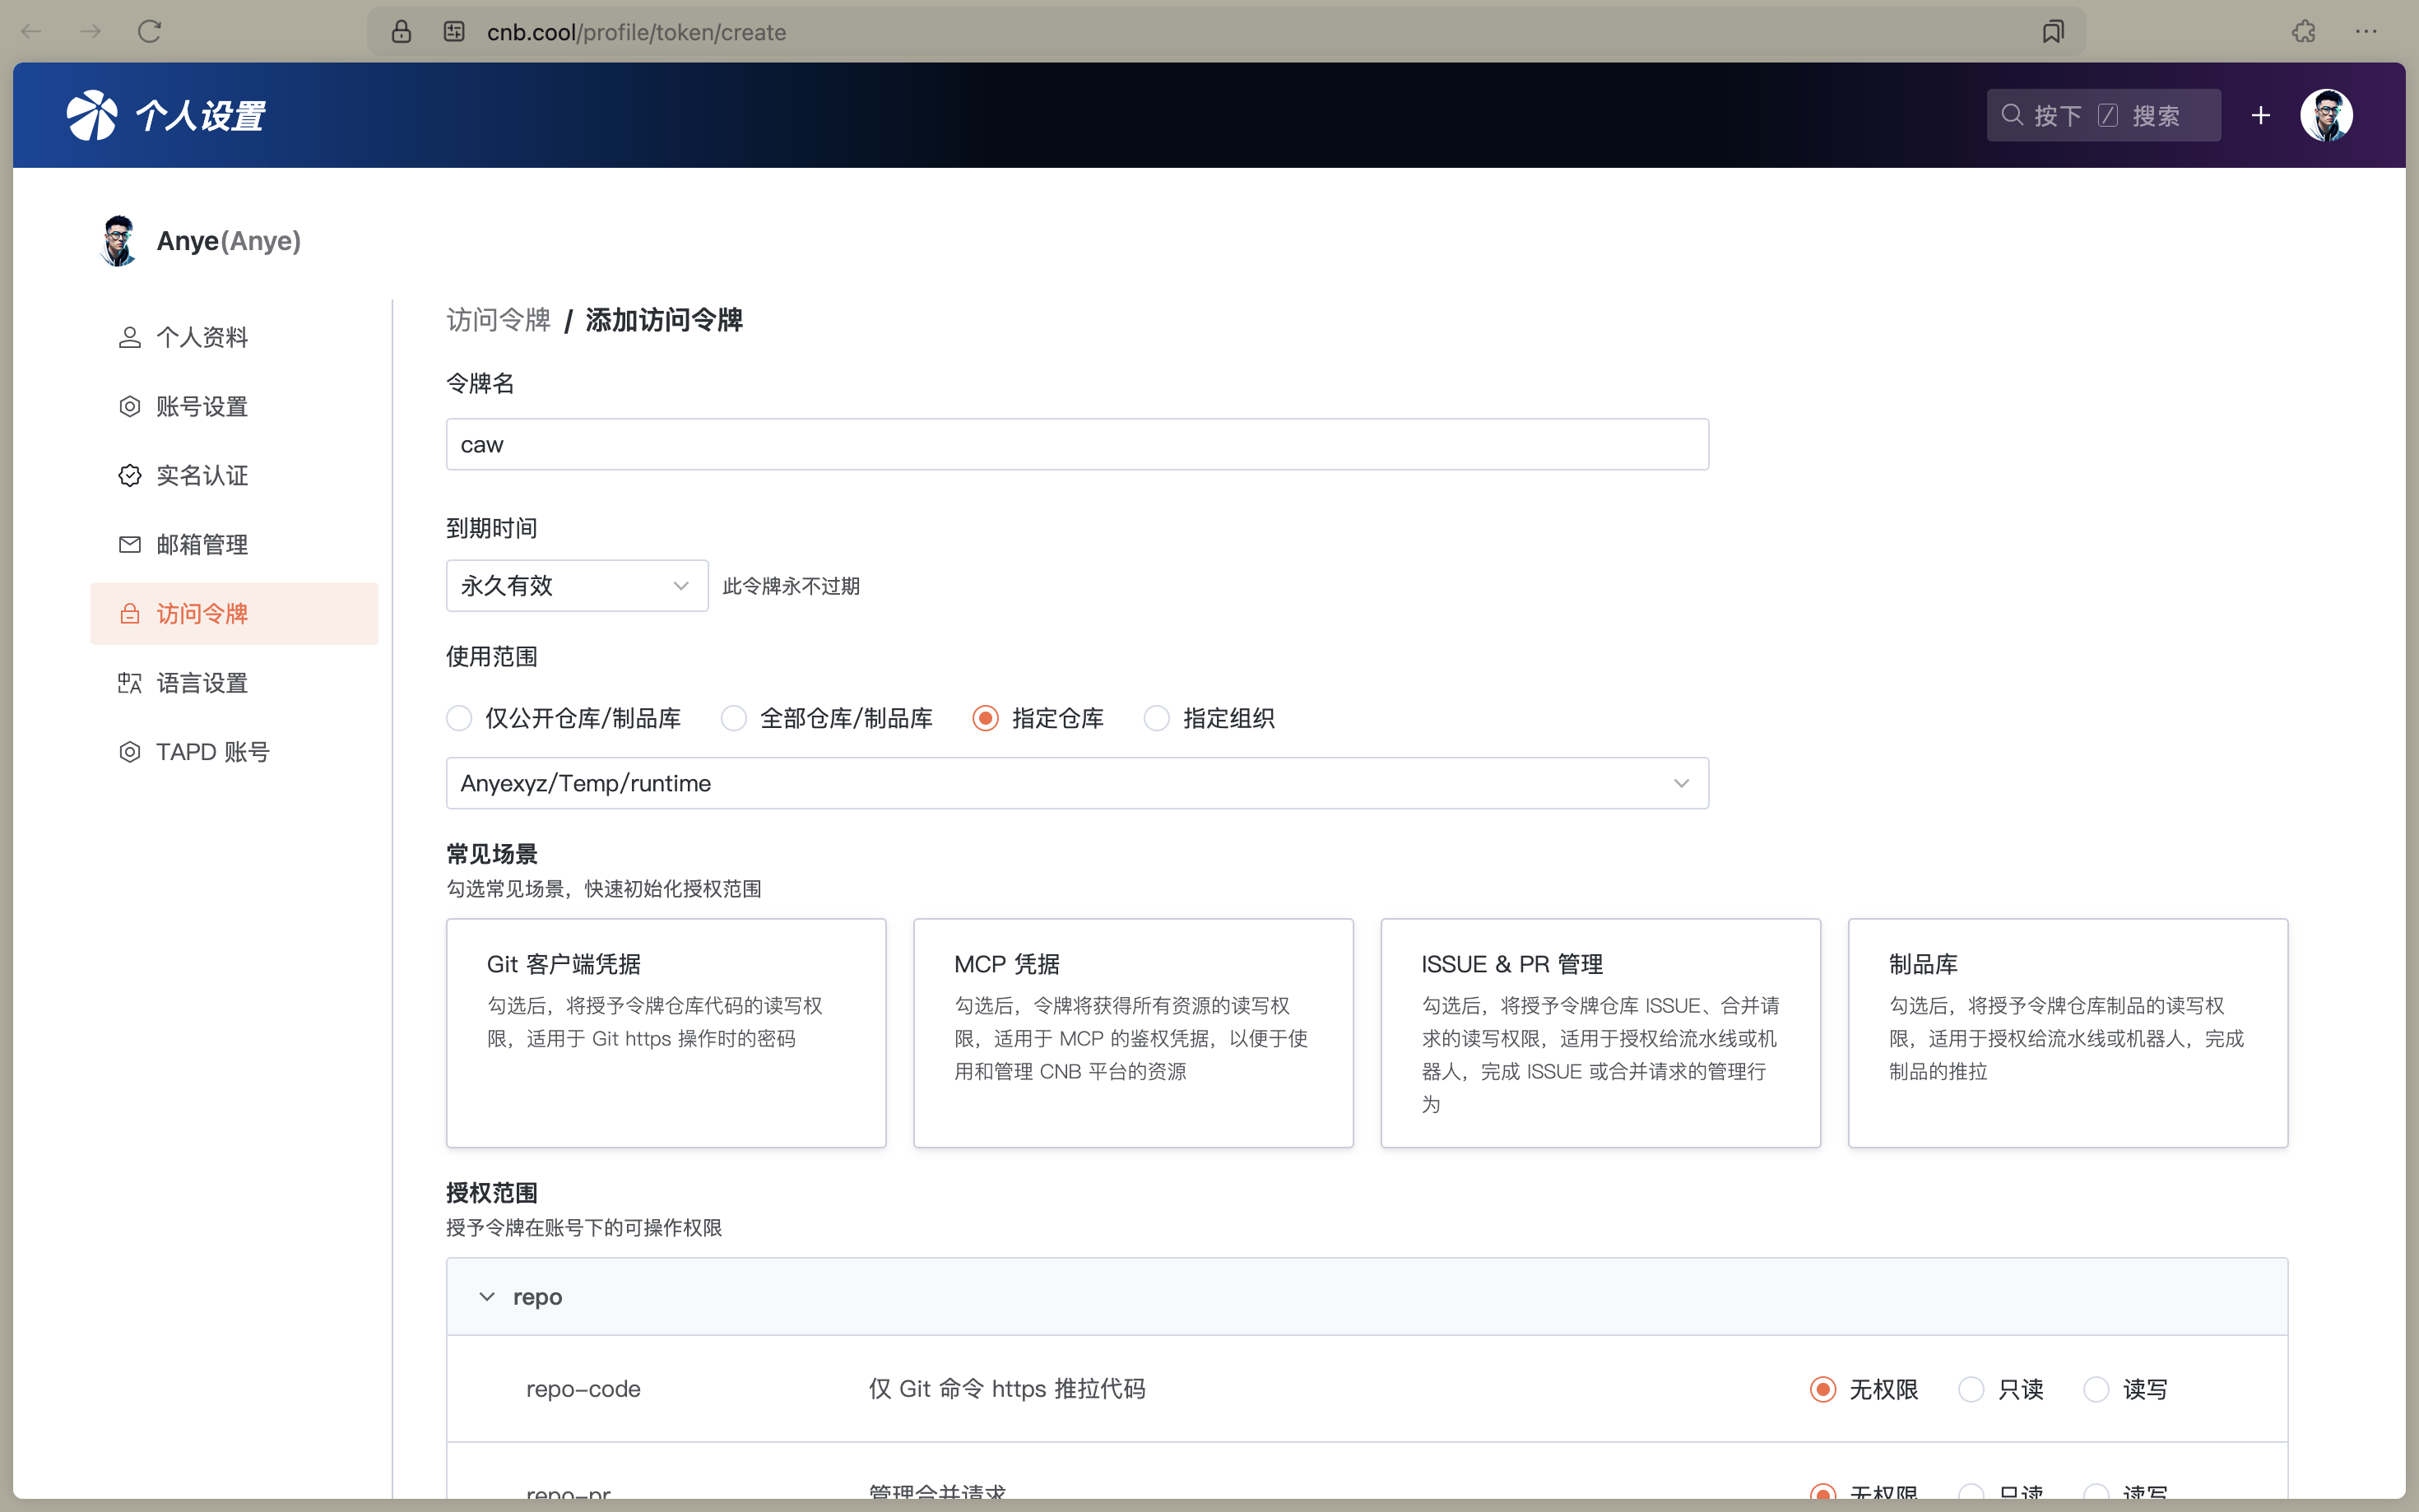Set repo-code permission to 无权限

click(1823, 1390)
